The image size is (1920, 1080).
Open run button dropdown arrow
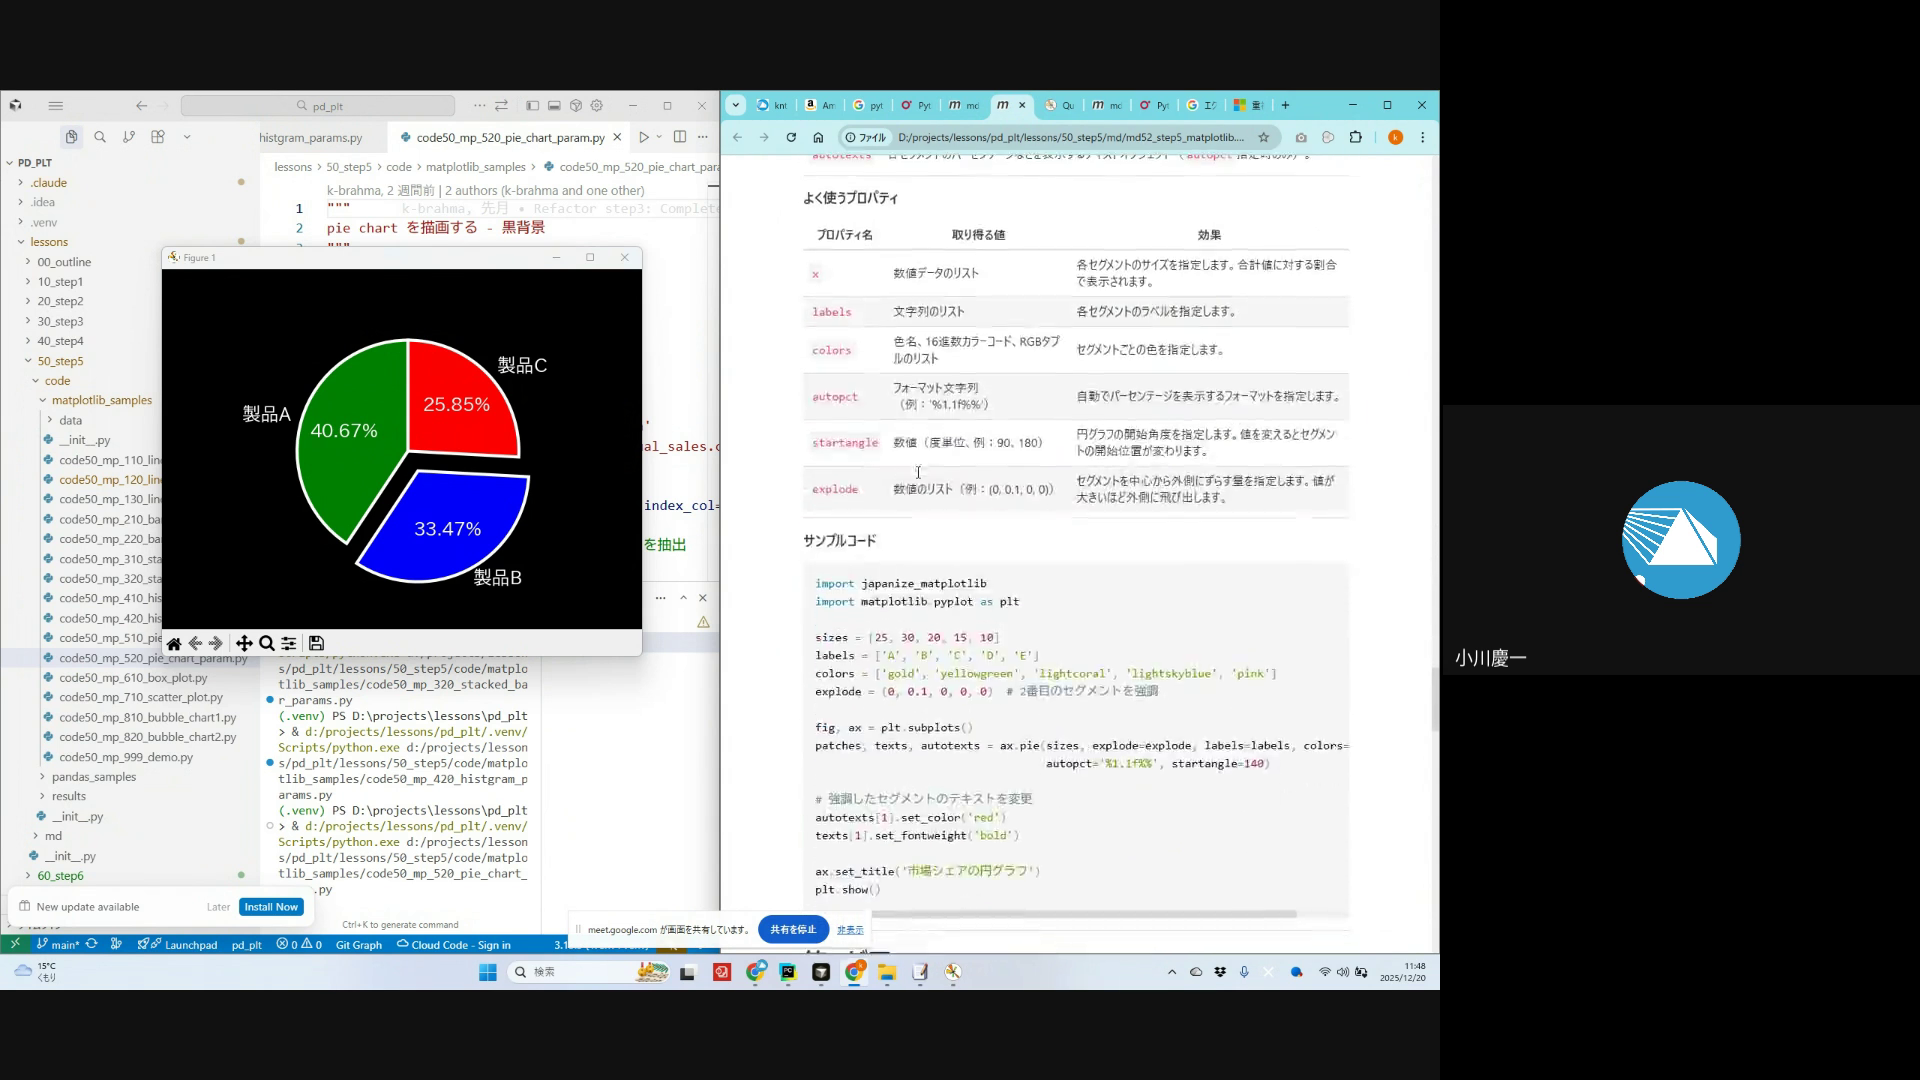coord(659,137)
